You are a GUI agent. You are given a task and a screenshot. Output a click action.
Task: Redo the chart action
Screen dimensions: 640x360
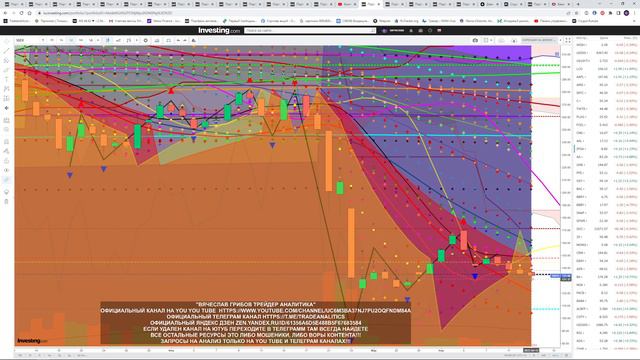point(185,40)
